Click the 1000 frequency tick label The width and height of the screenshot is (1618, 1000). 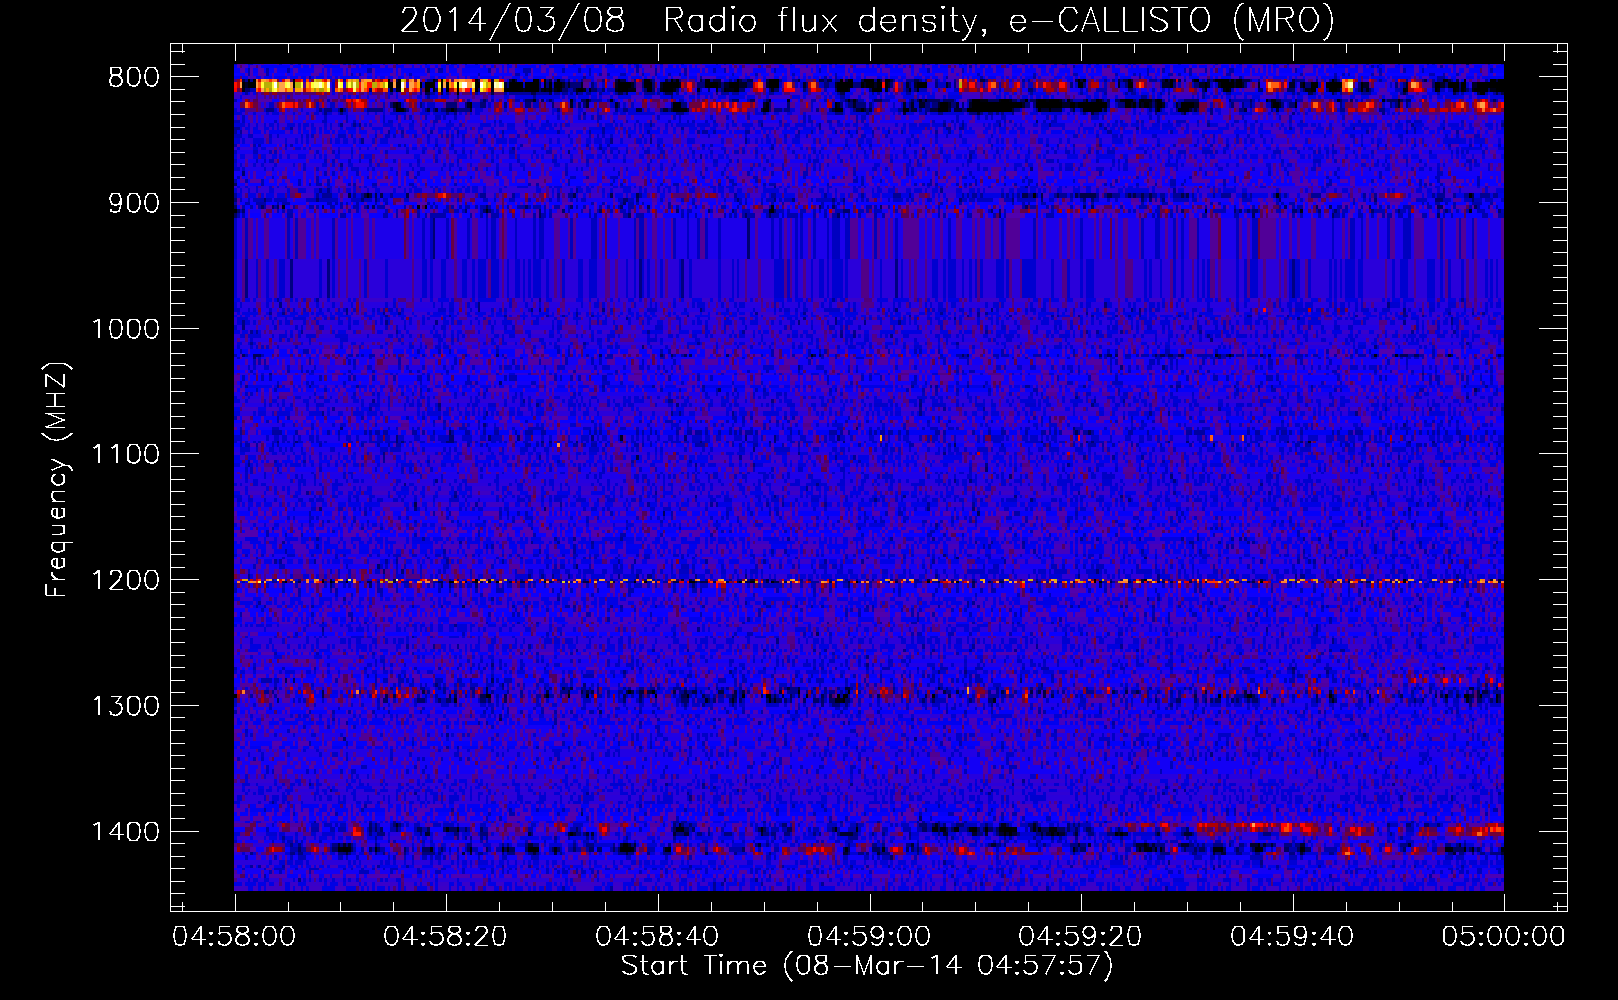[126, 329]
